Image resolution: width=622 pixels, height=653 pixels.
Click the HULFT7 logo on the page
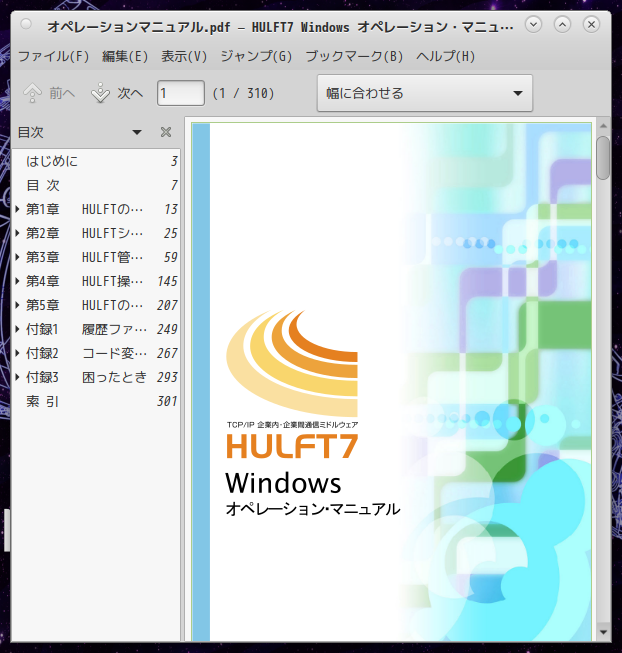pos(292,446)
